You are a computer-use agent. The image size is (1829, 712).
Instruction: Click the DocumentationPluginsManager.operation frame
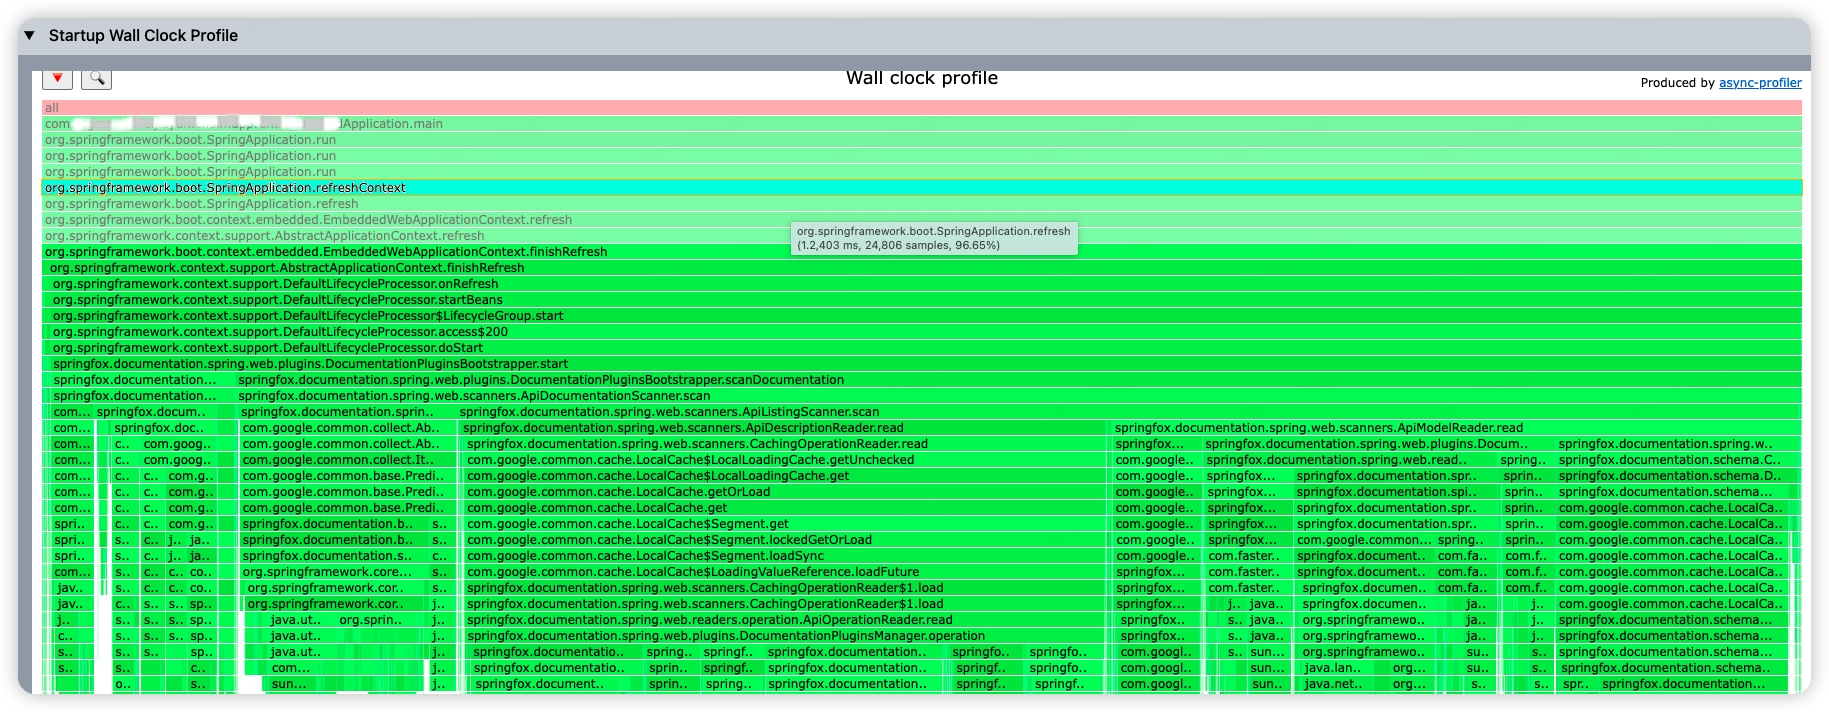(x=787, y=636)
